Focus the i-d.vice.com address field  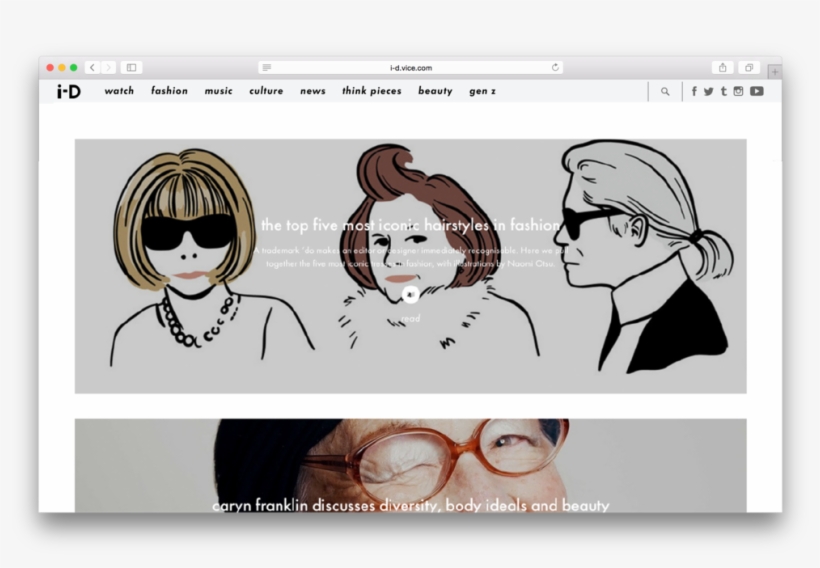click(411, 67)
